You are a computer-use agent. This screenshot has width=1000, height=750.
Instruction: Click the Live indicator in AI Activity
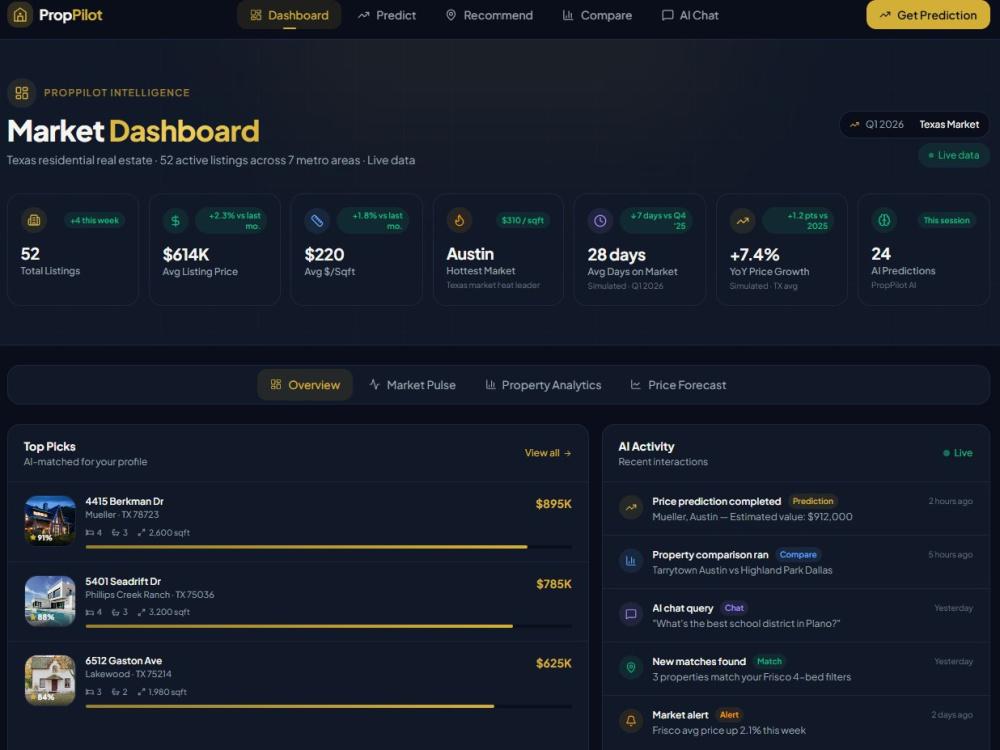(x=958, y=453)
